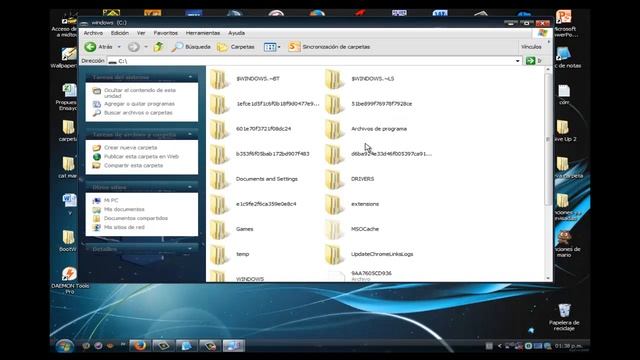Open Mis documentos link
Screen dimensions: 640x360
point(124,209)
